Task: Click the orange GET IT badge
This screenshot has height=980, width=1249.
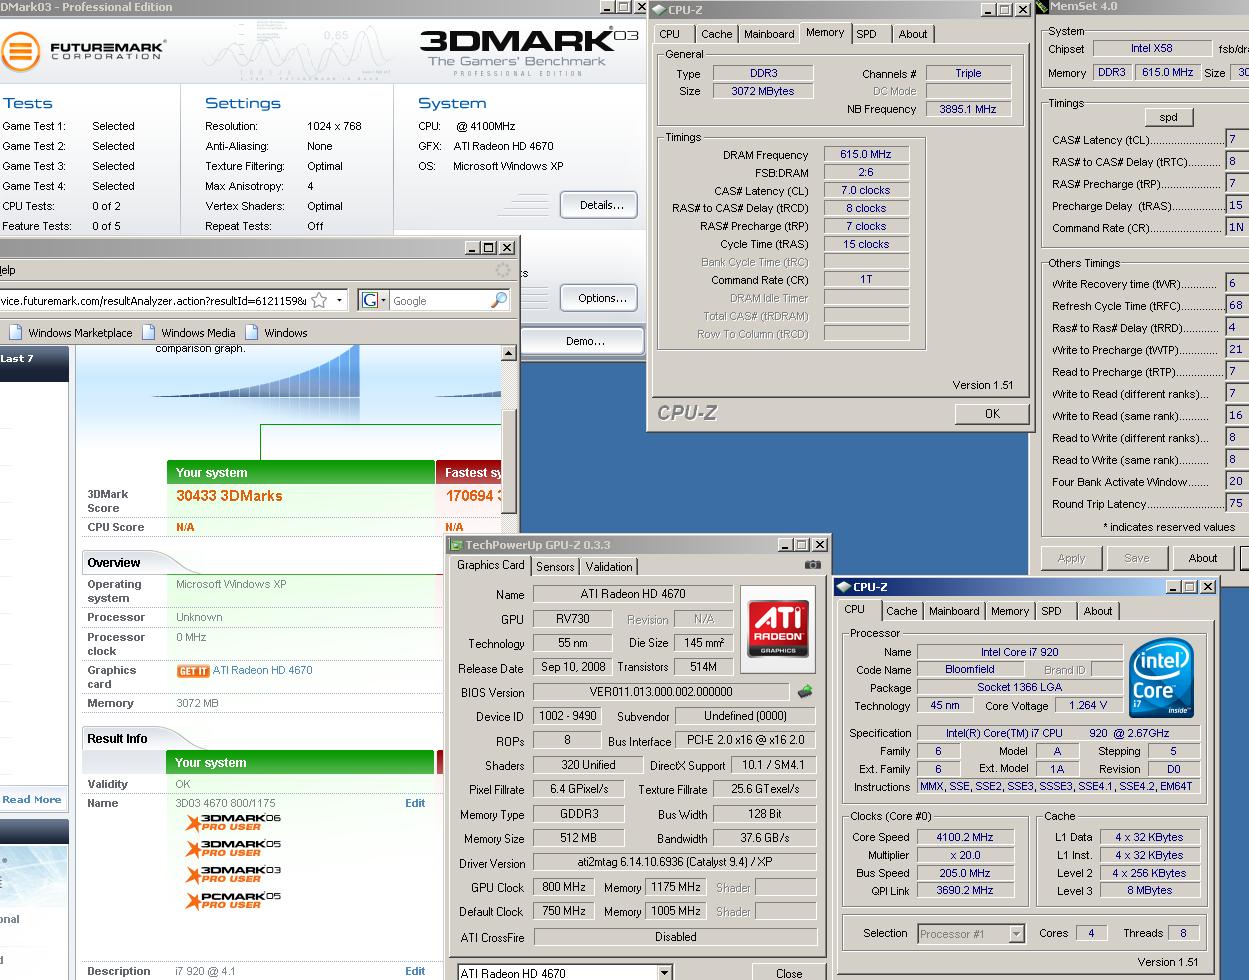Action: tap(192, 671)
